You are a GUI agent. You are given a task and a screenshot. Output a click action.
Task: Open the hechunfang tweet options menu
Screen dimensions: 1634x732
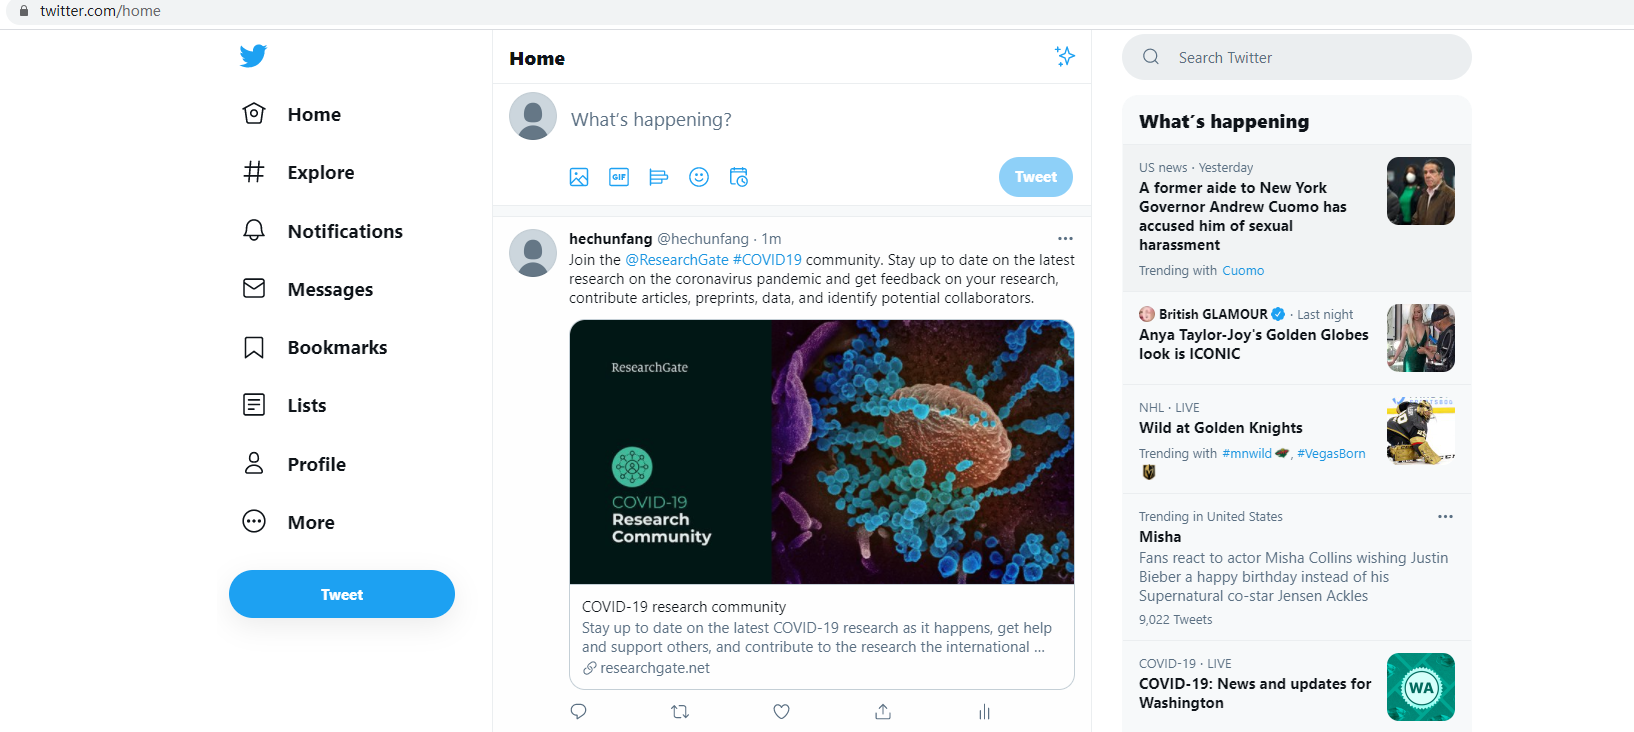(x=1065, y=239)
